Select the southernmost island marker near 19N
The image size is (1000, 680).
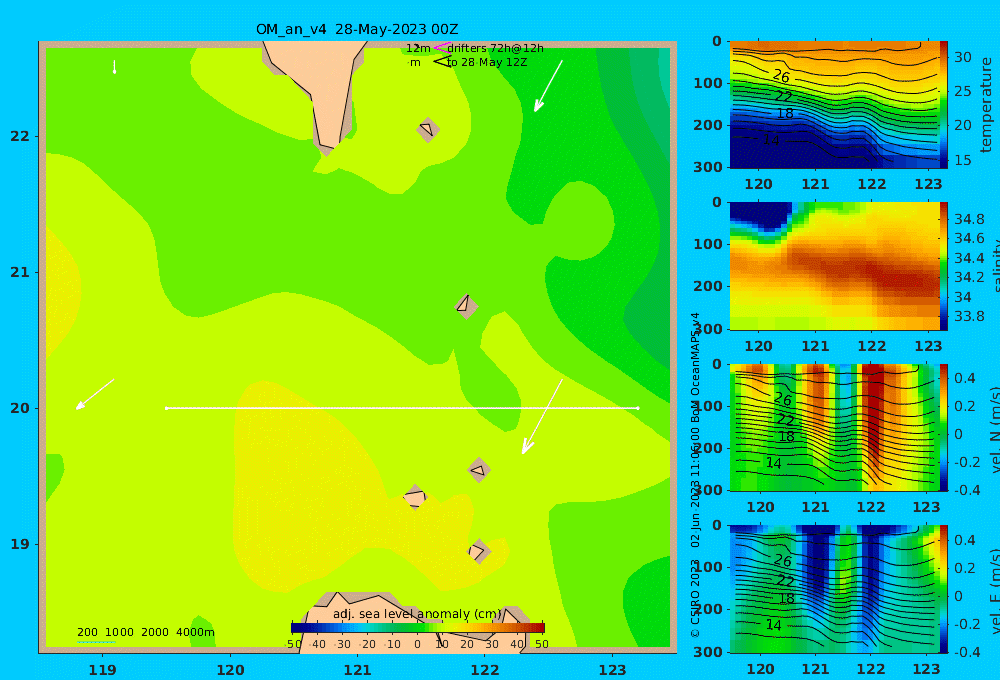pos(479,551)
